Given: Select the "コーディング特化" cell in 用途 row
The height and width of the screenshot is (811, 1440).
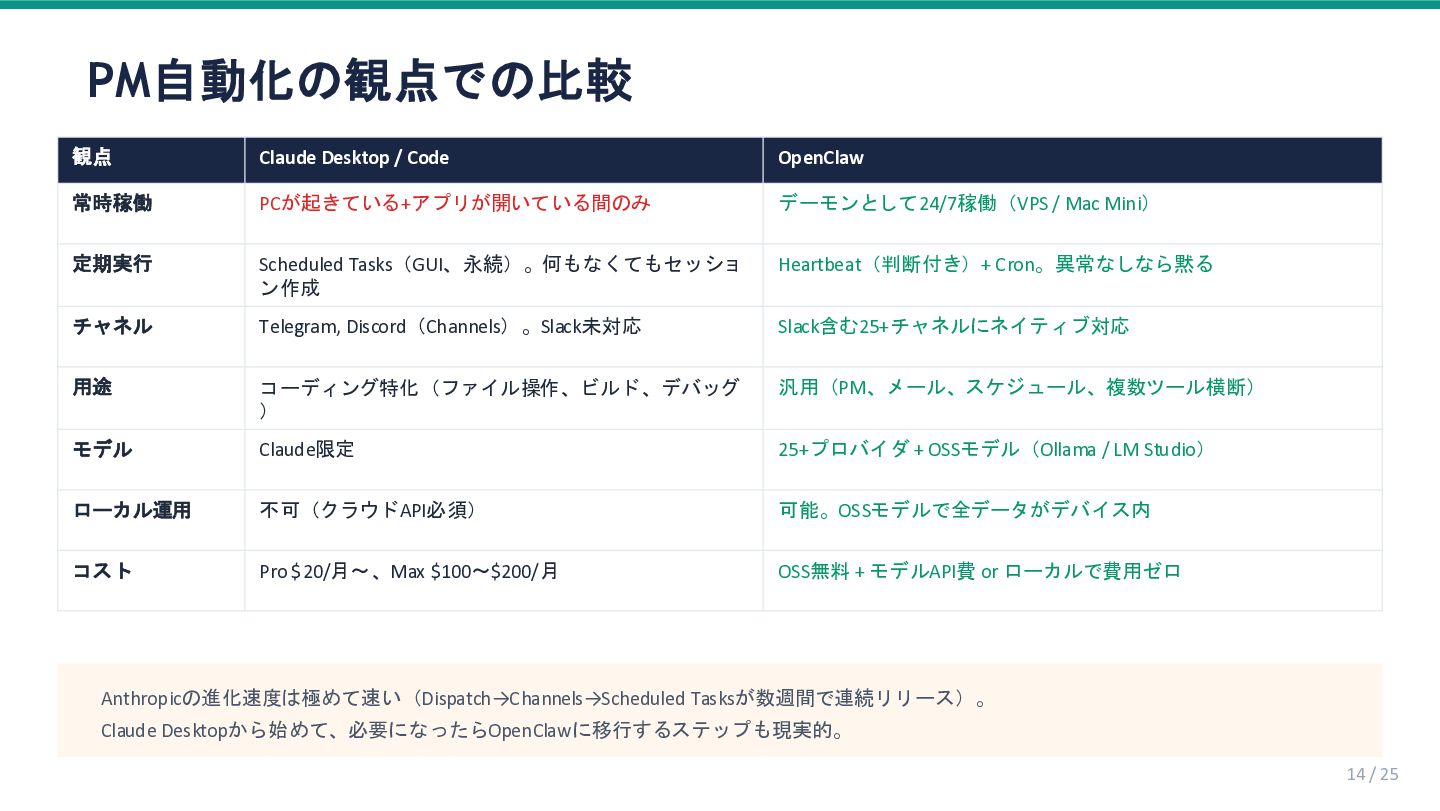Looking at the screenshot, I should click(x=498, y=398).
